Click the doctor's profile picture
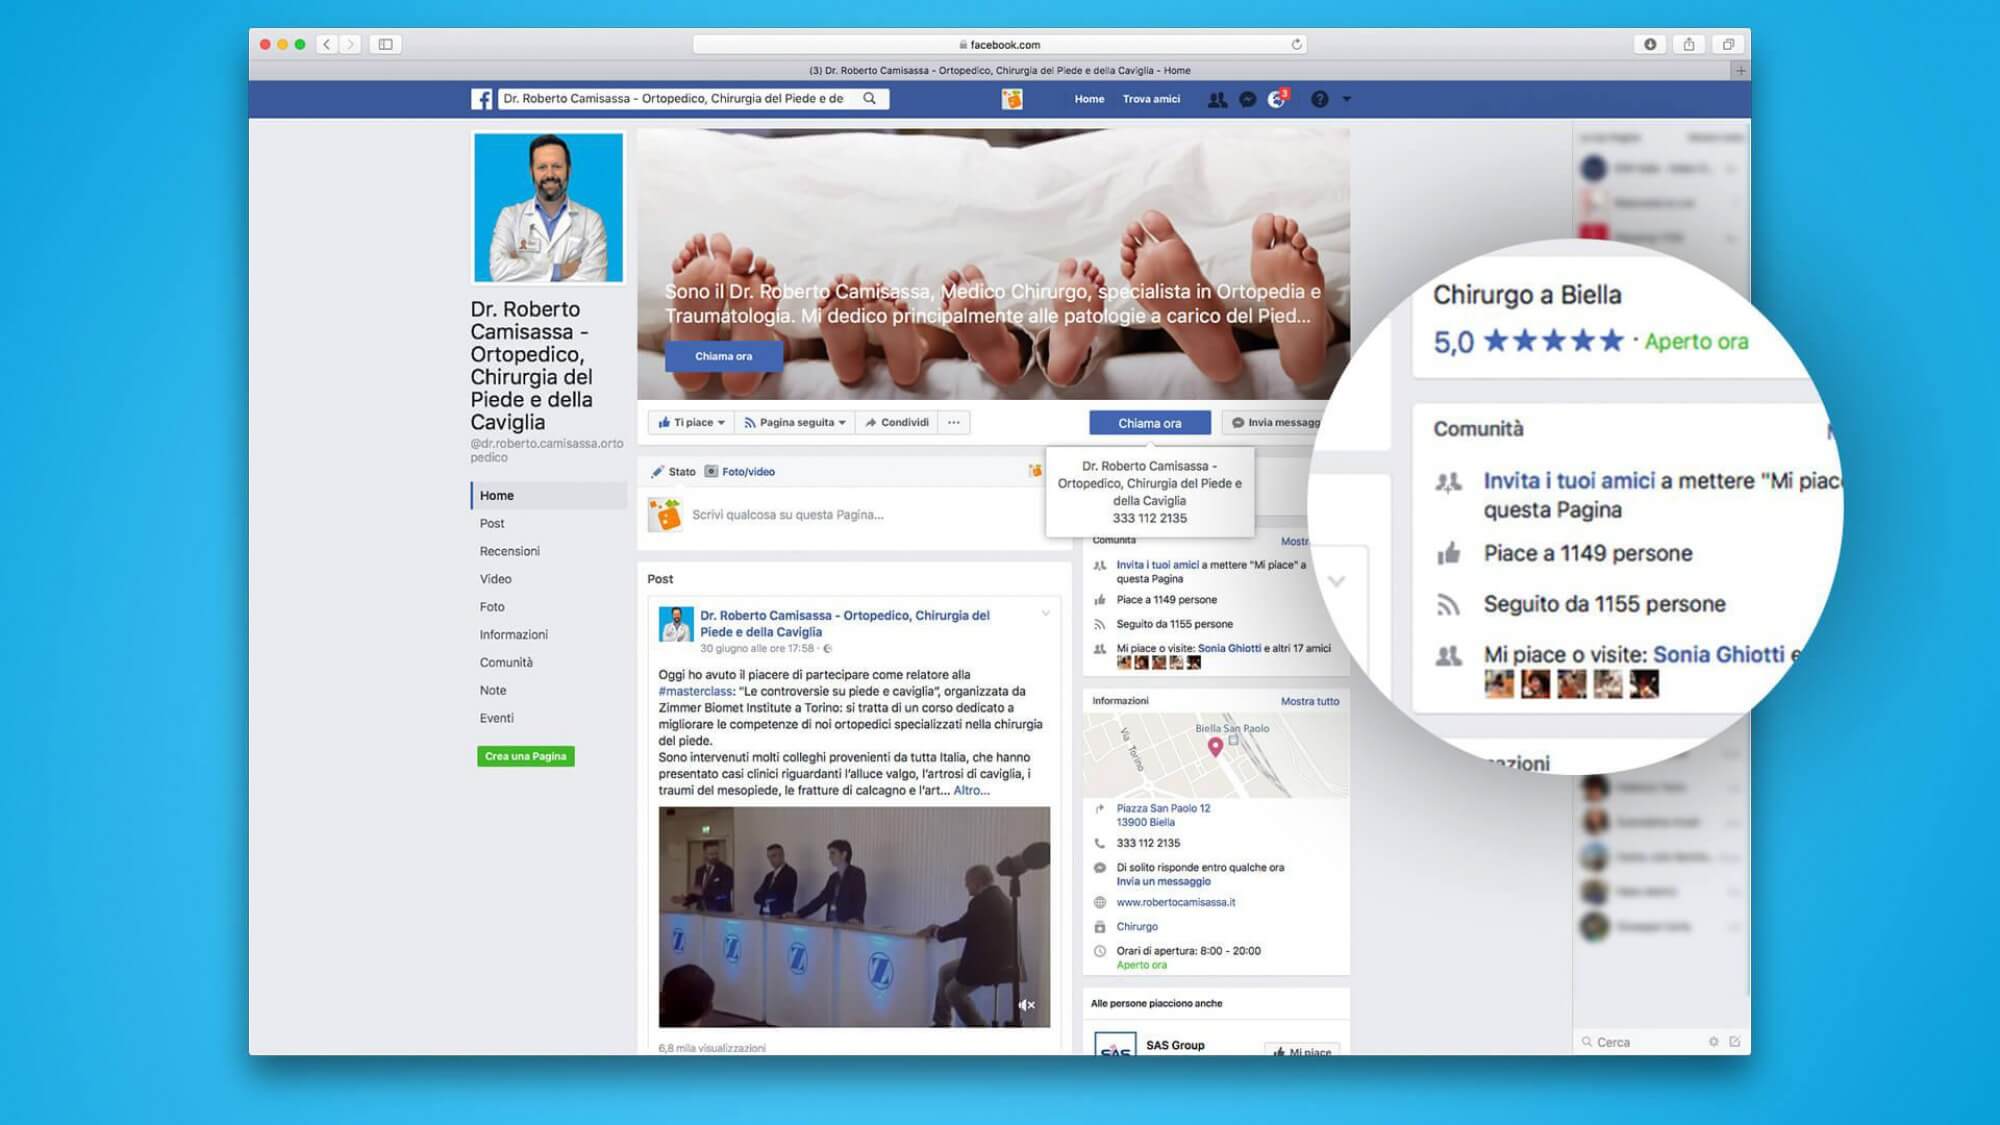2000x1125 pixels. [x=548, y=208]
